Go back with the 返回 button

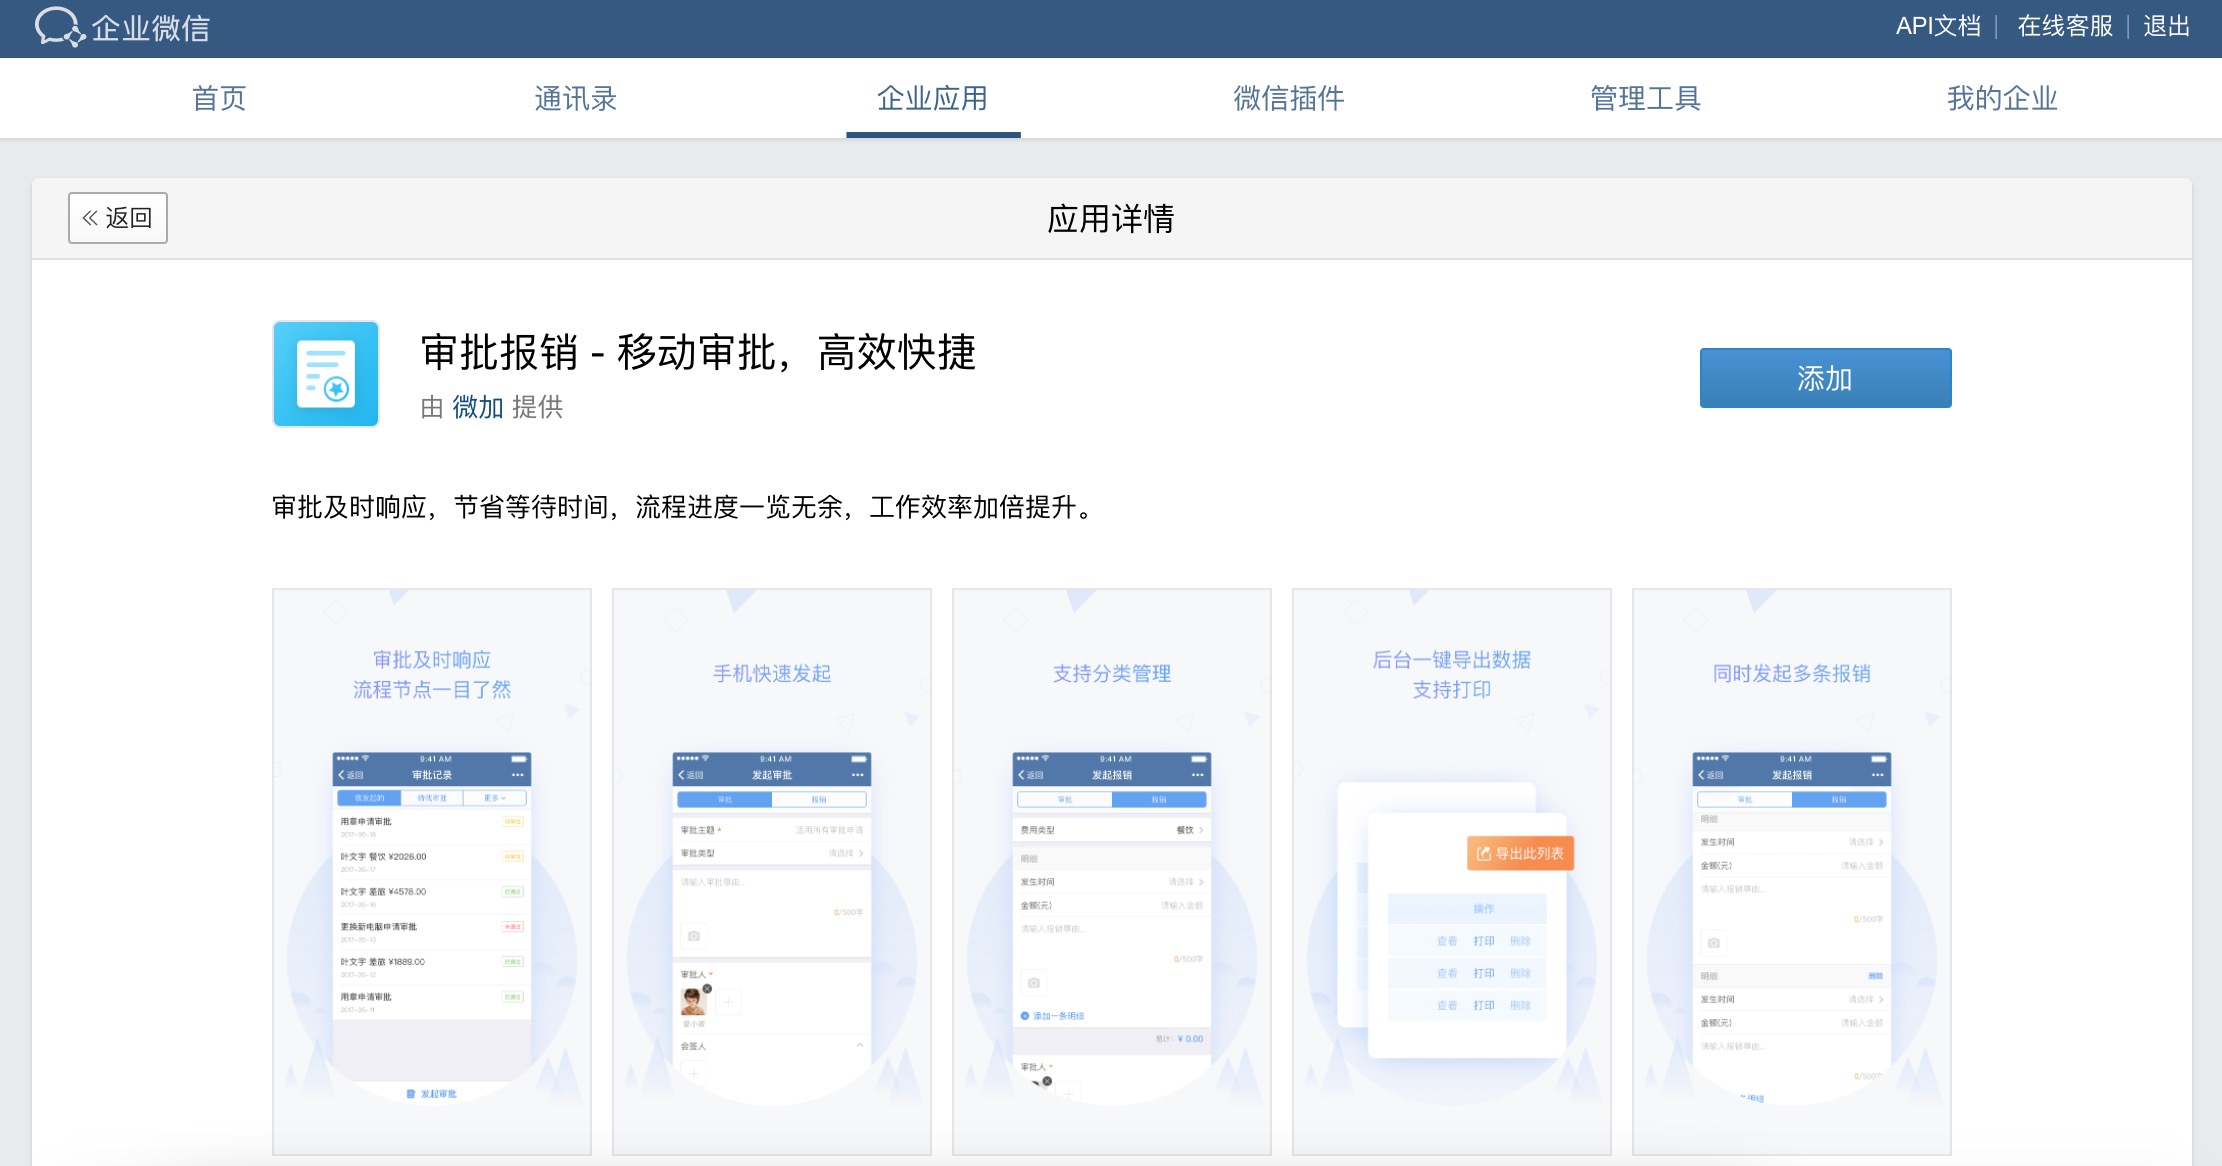point(118,218)
